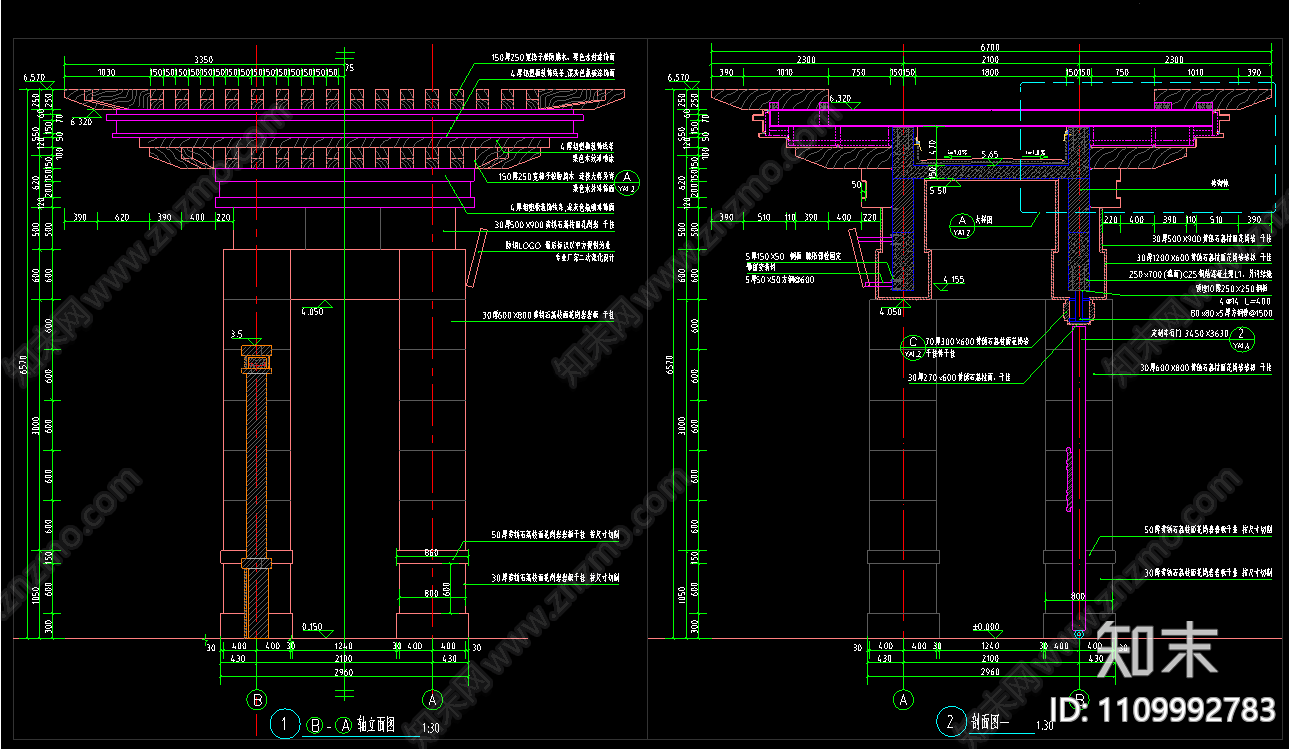This screenshot has height=749, width=1289.
Task: Select drawing number bubble 2 by 剖面图一
Action: 949,721
